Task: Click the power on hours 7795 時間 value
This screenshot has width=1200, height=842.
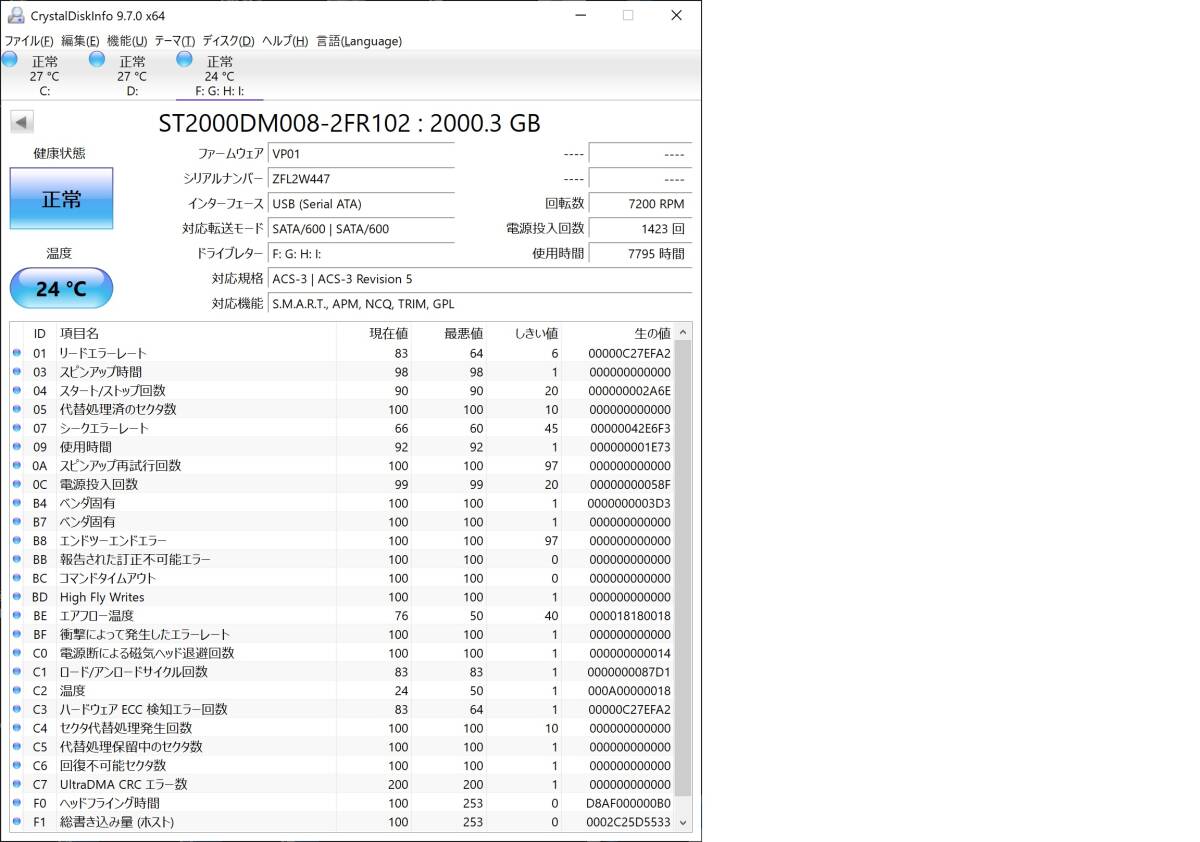Action: [640, 254]
